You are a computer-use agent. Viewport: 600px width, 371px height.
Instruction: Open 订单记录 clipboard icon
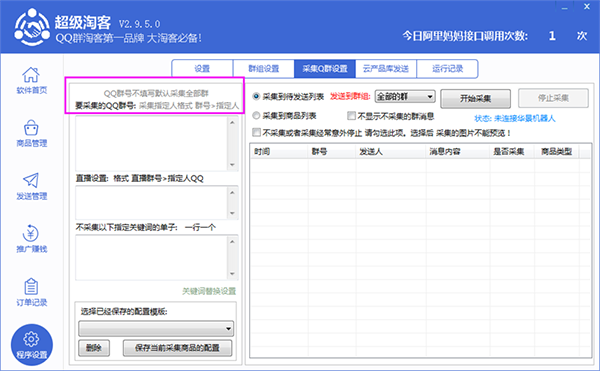pos(31,286)
